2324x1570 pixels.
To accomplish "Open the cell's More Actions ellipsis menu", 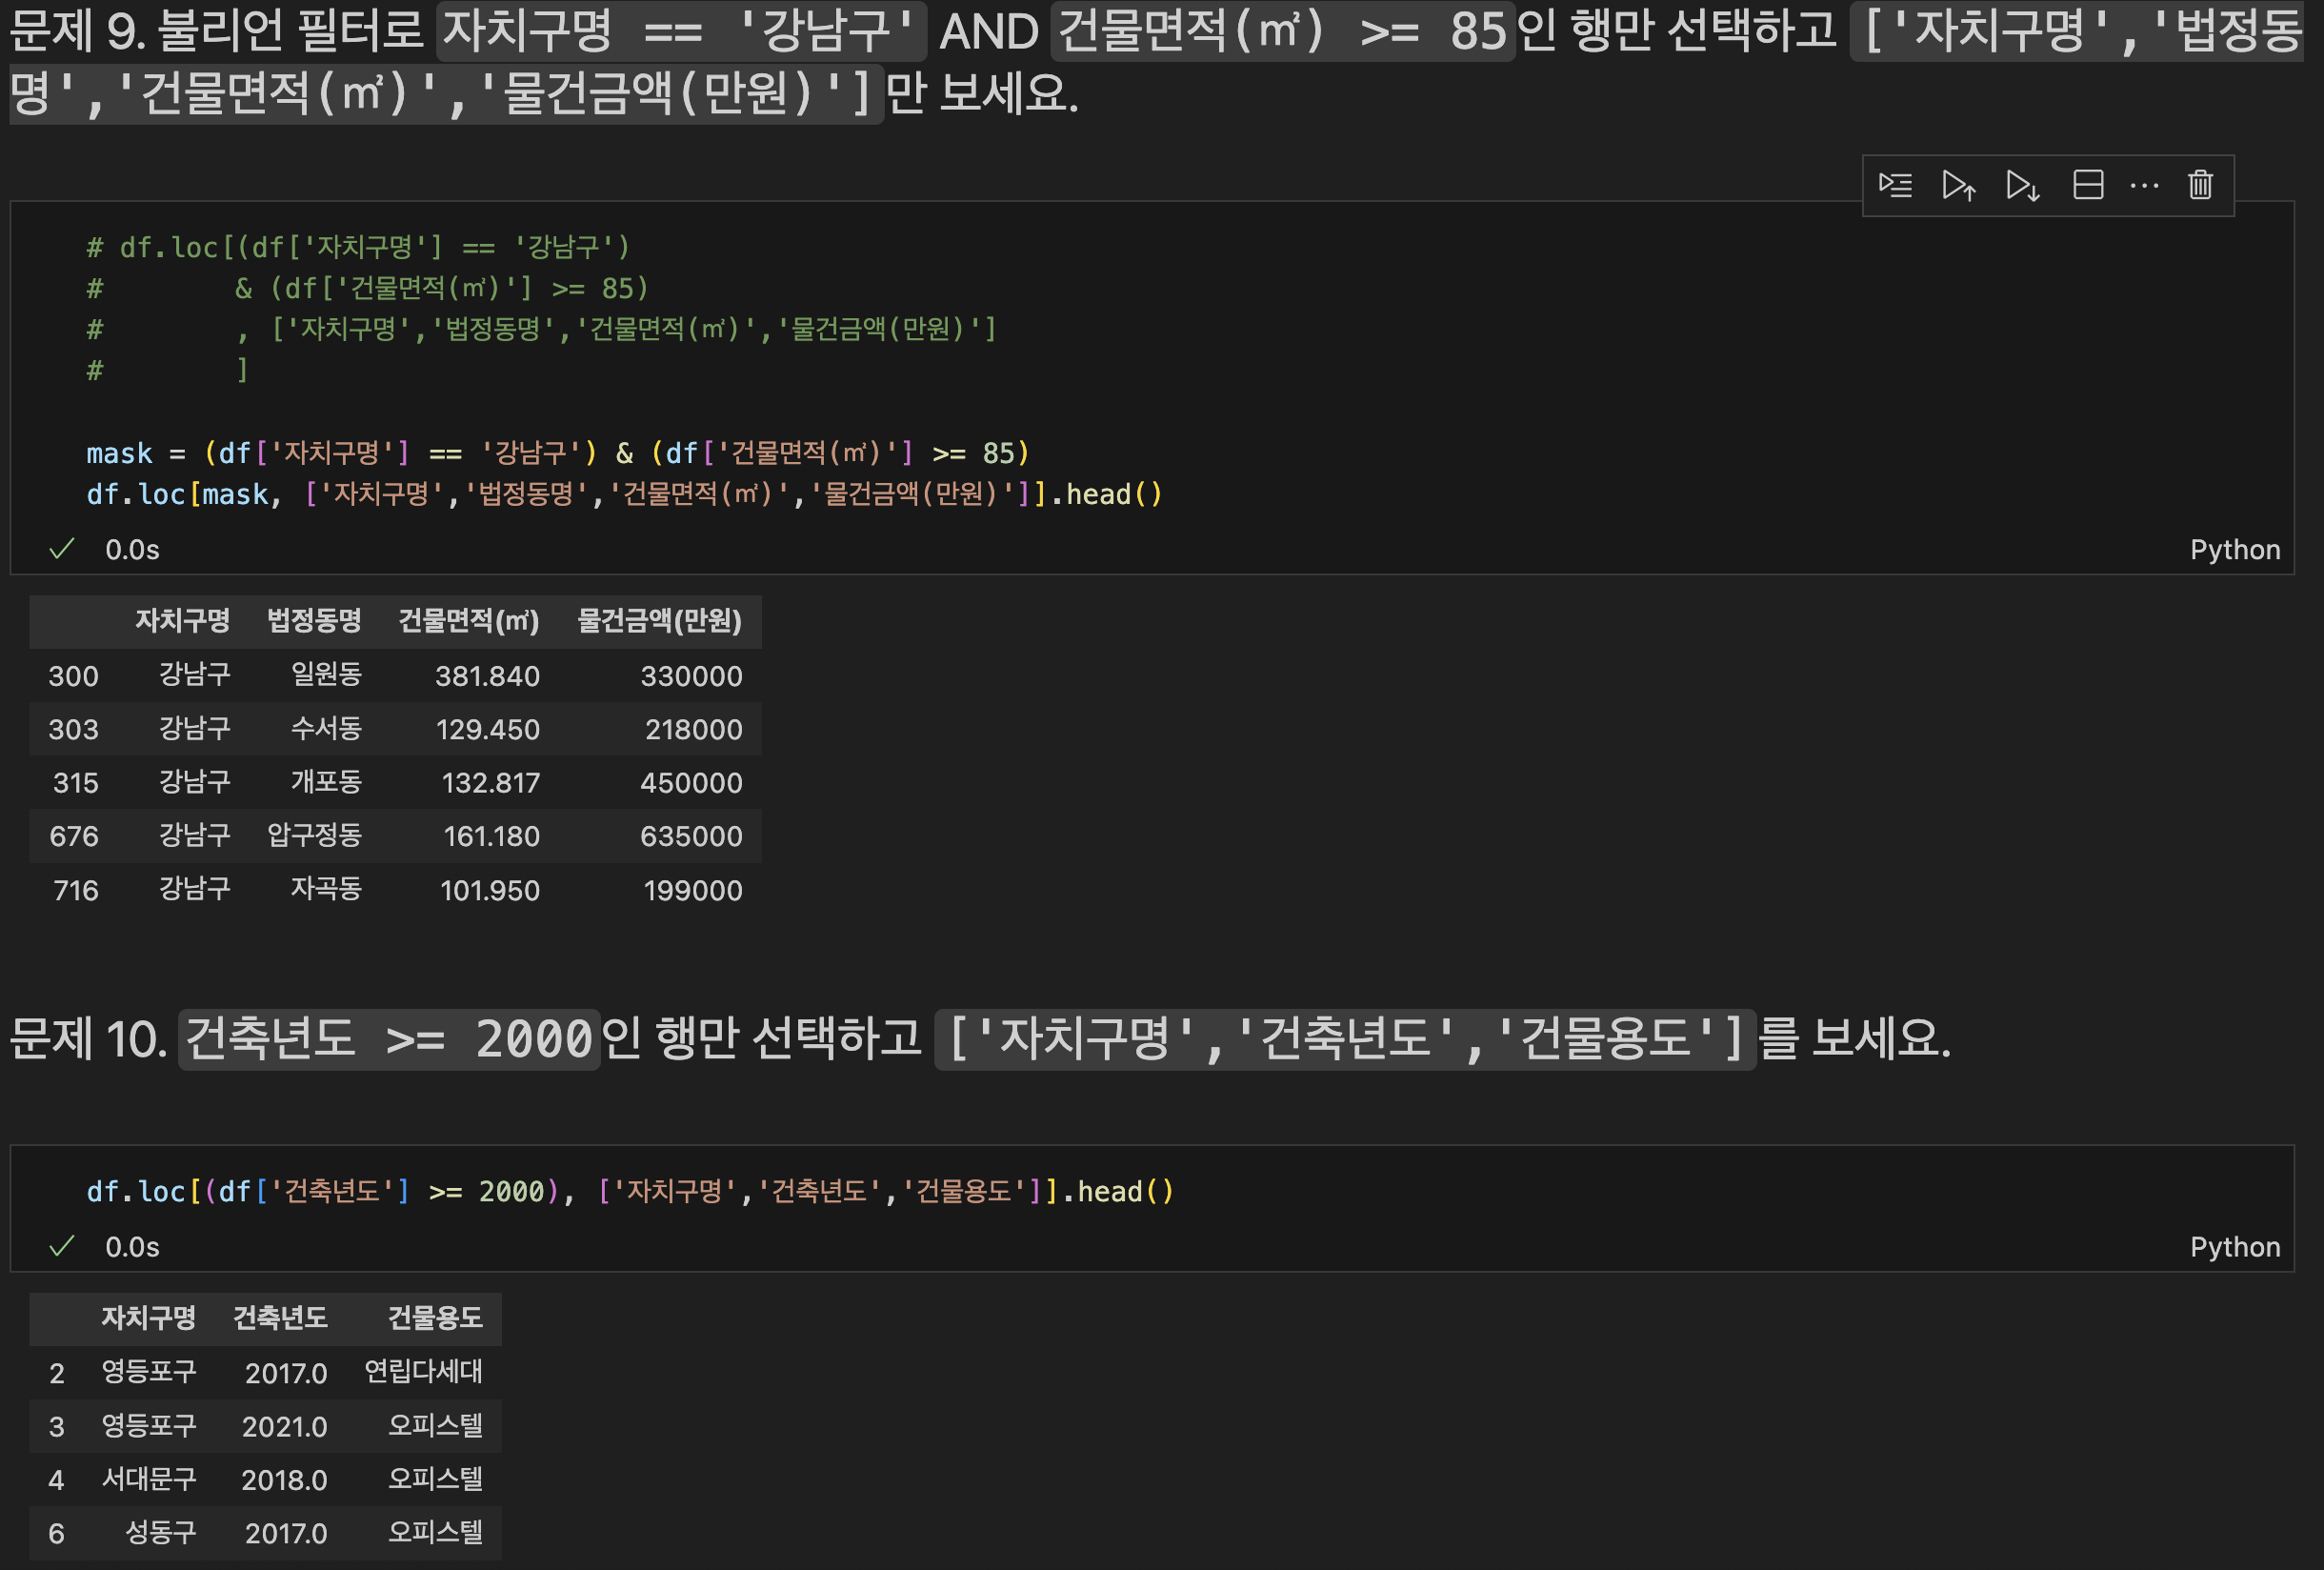I will click(2144, 185).
